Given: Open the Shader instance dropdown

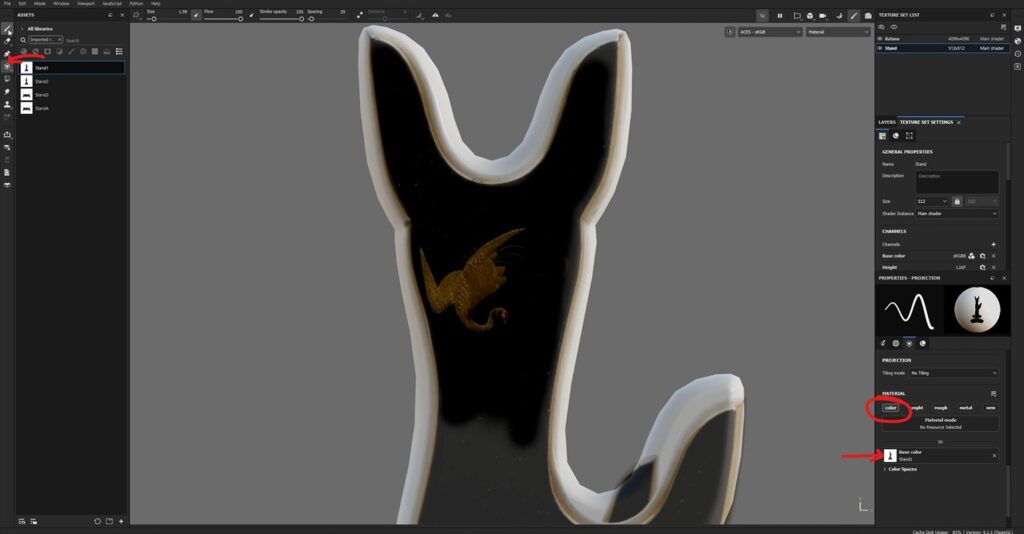Looking at the screenshot, I should (x=957, y=213).
